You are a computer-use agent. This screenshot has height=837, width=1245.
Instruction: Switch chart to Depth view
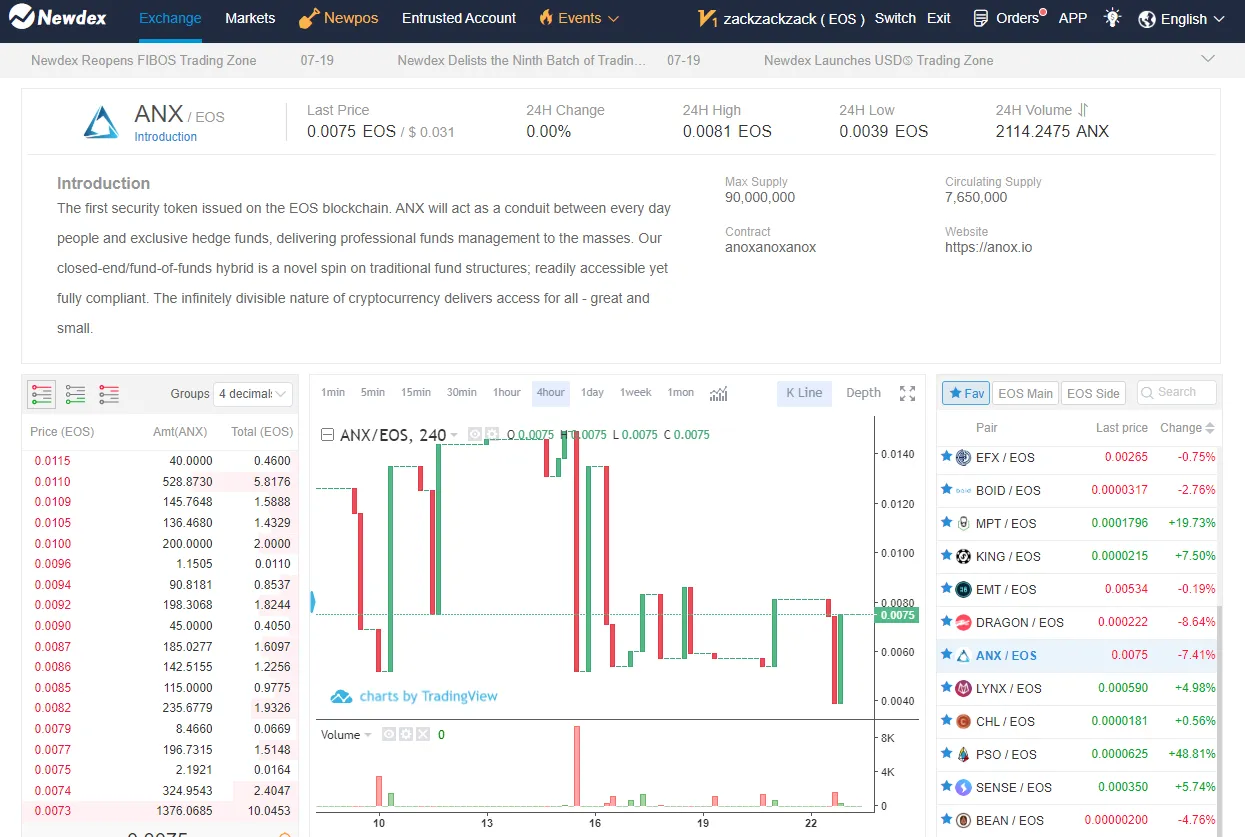[864, 393]
